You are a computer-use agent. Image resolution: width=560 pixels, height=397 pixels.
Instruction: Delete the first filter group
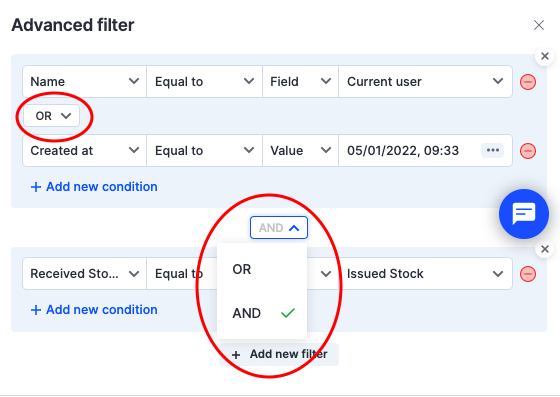click(545, 56)
